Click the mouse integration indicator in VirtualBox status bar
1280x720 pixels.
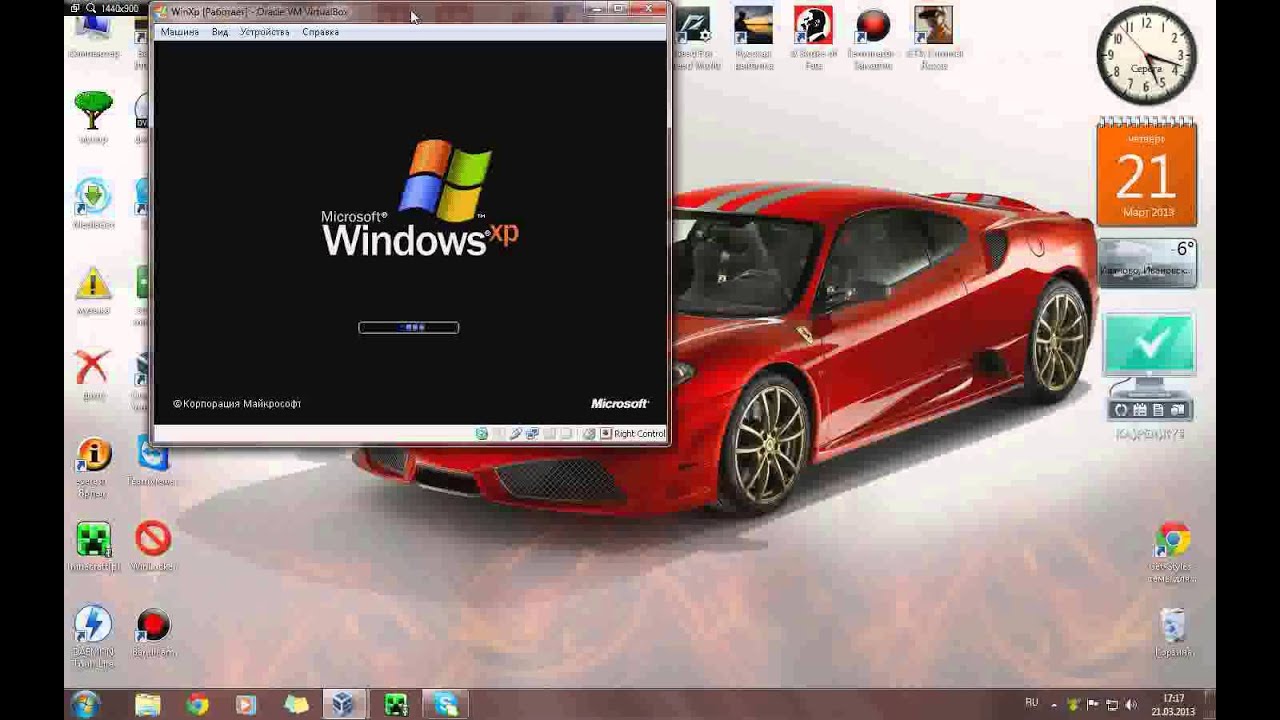(x=589, y=433)
